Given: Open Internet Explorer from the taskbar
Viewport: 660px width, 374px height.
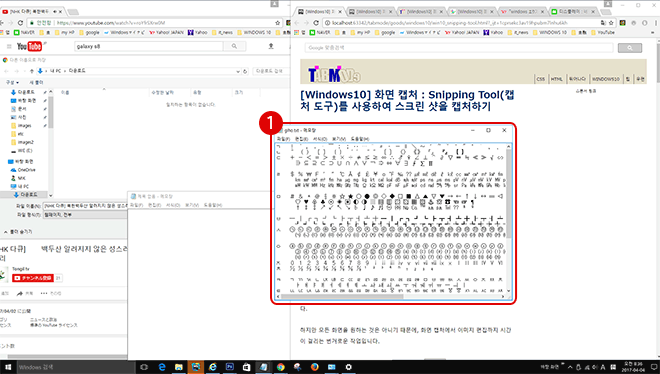Looking at the screenshot, I should (213, 367).
